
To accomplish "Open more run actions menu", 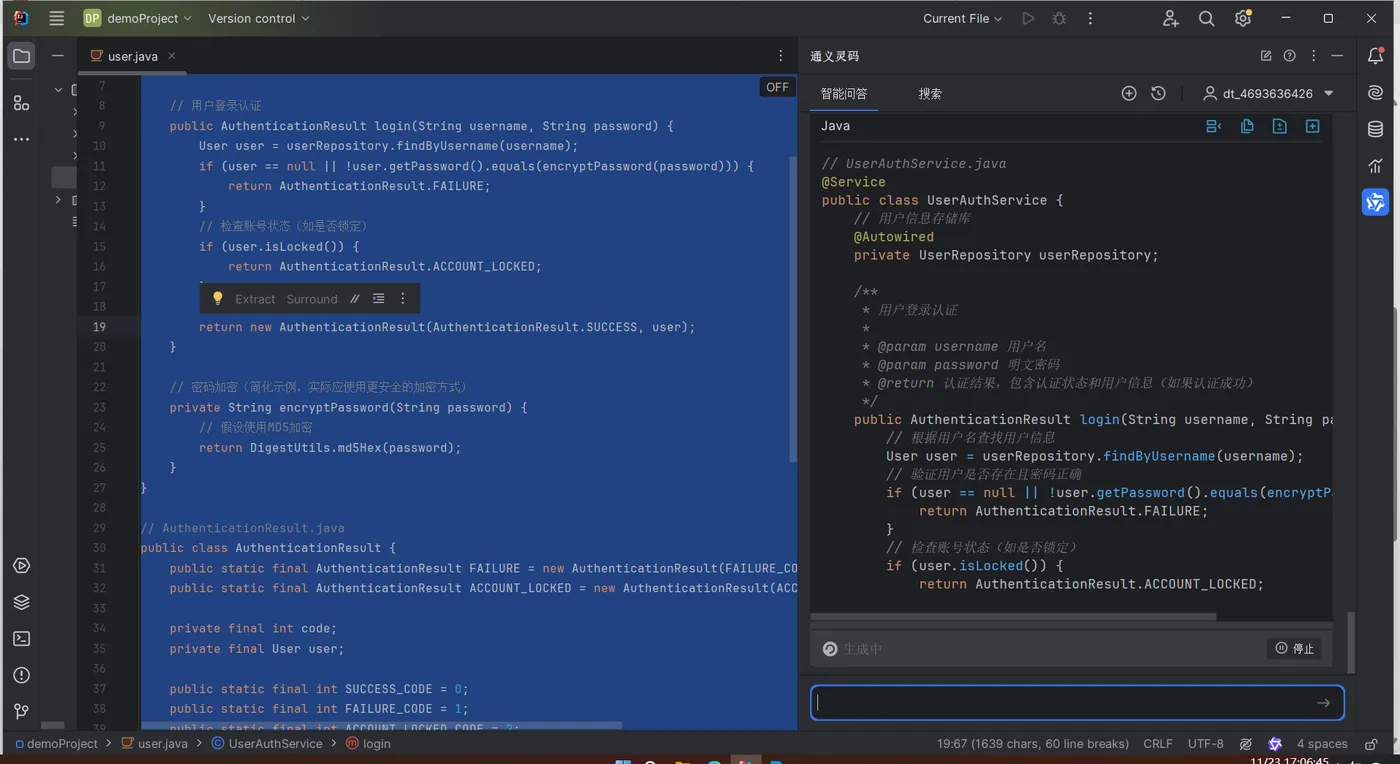I will (1090, 18).
